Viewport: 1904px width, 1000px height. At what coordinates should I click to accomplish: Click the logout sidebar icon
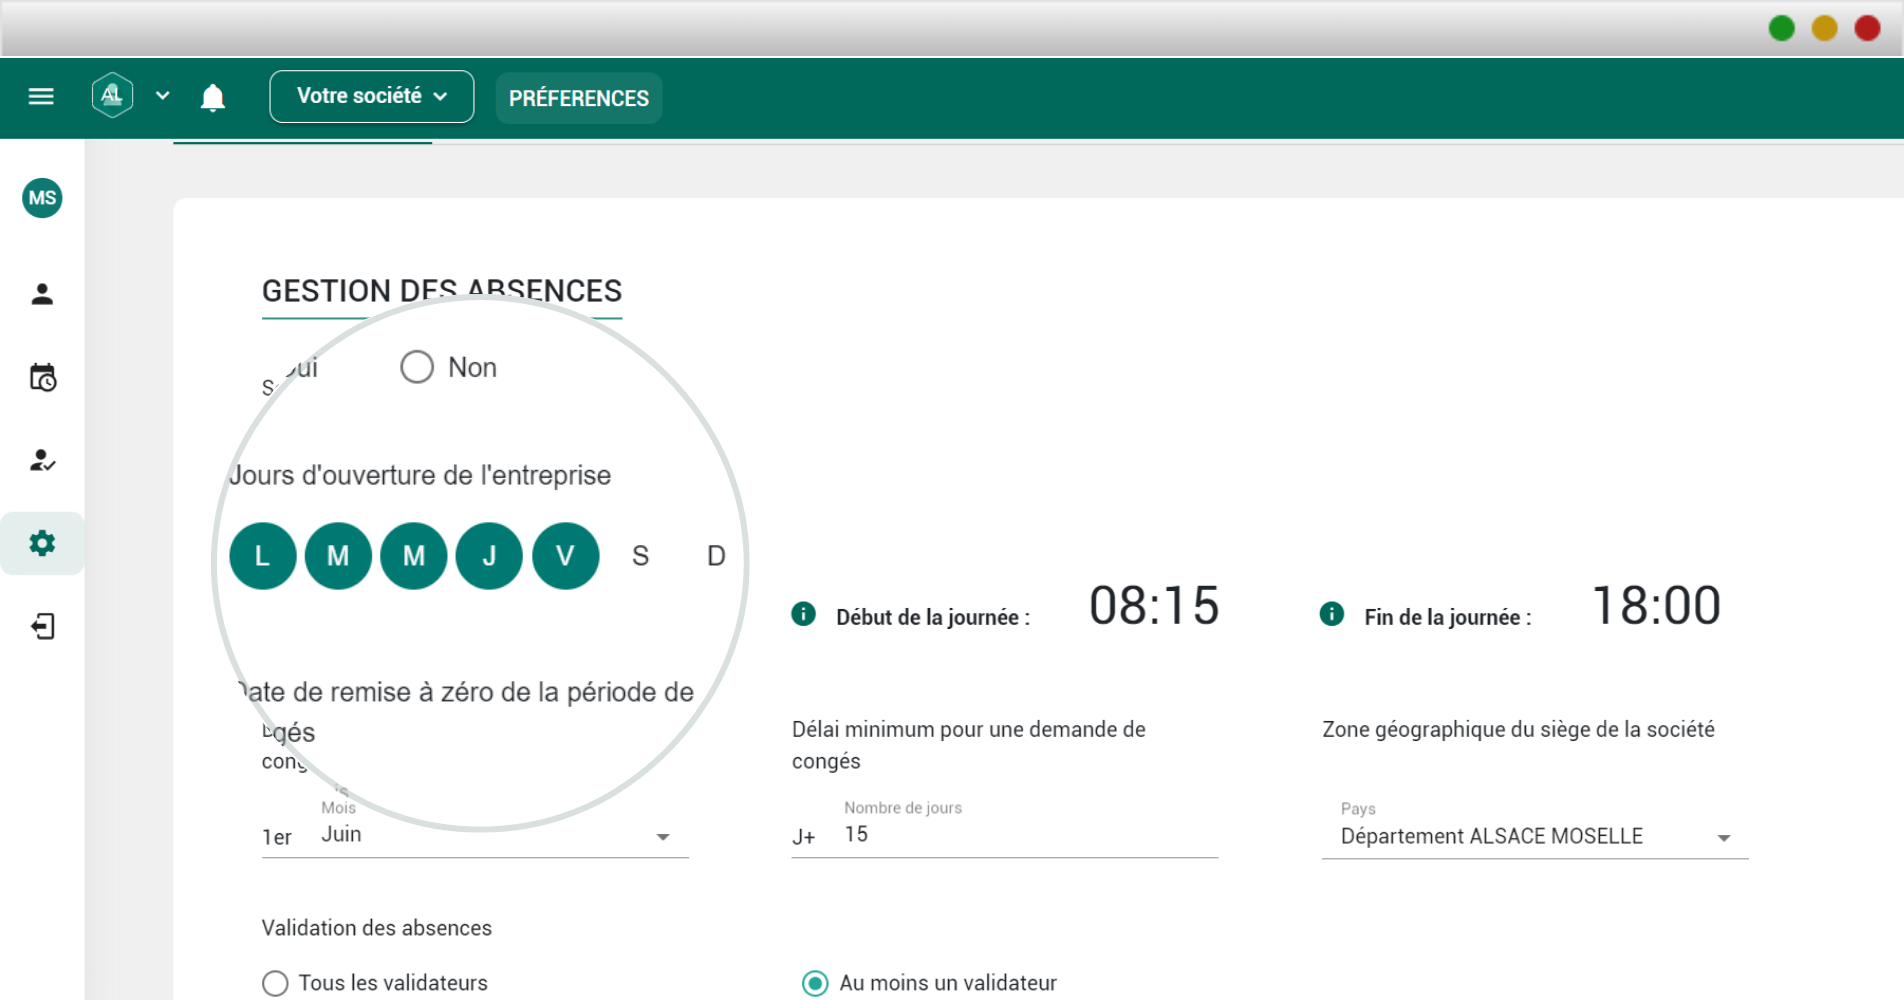tap(42, 627)
